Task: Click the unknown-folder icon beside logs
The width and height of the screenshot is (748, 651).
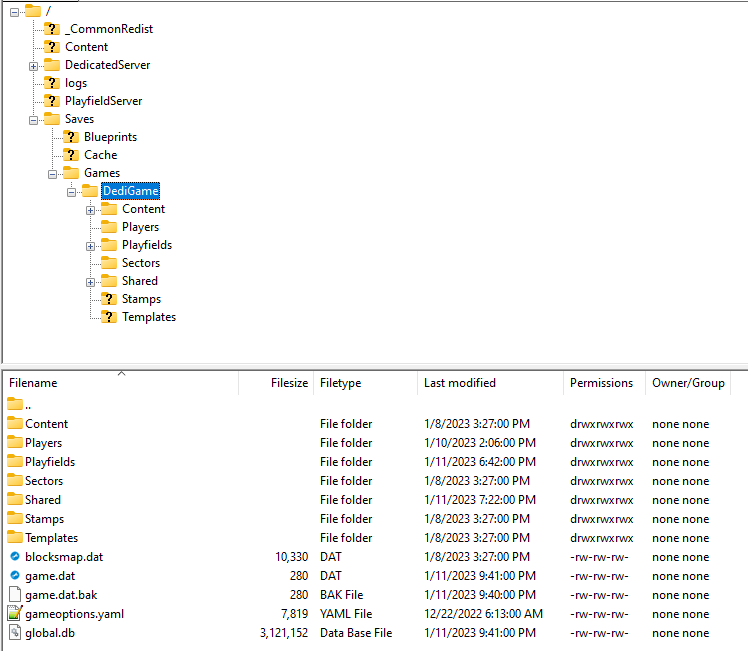Action: point(52,83)
